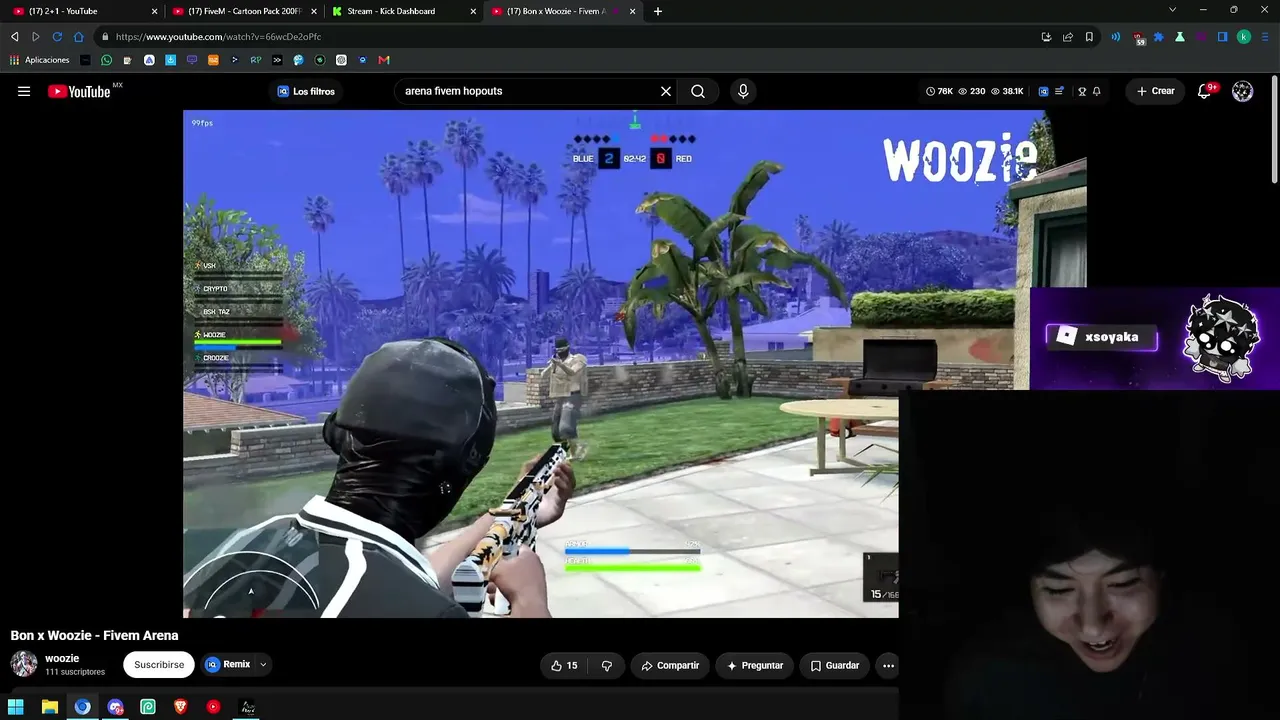The height and width of the screenshot is (720, 1280).
Task: Dislike the video with thumbs down
Action: 606,665
